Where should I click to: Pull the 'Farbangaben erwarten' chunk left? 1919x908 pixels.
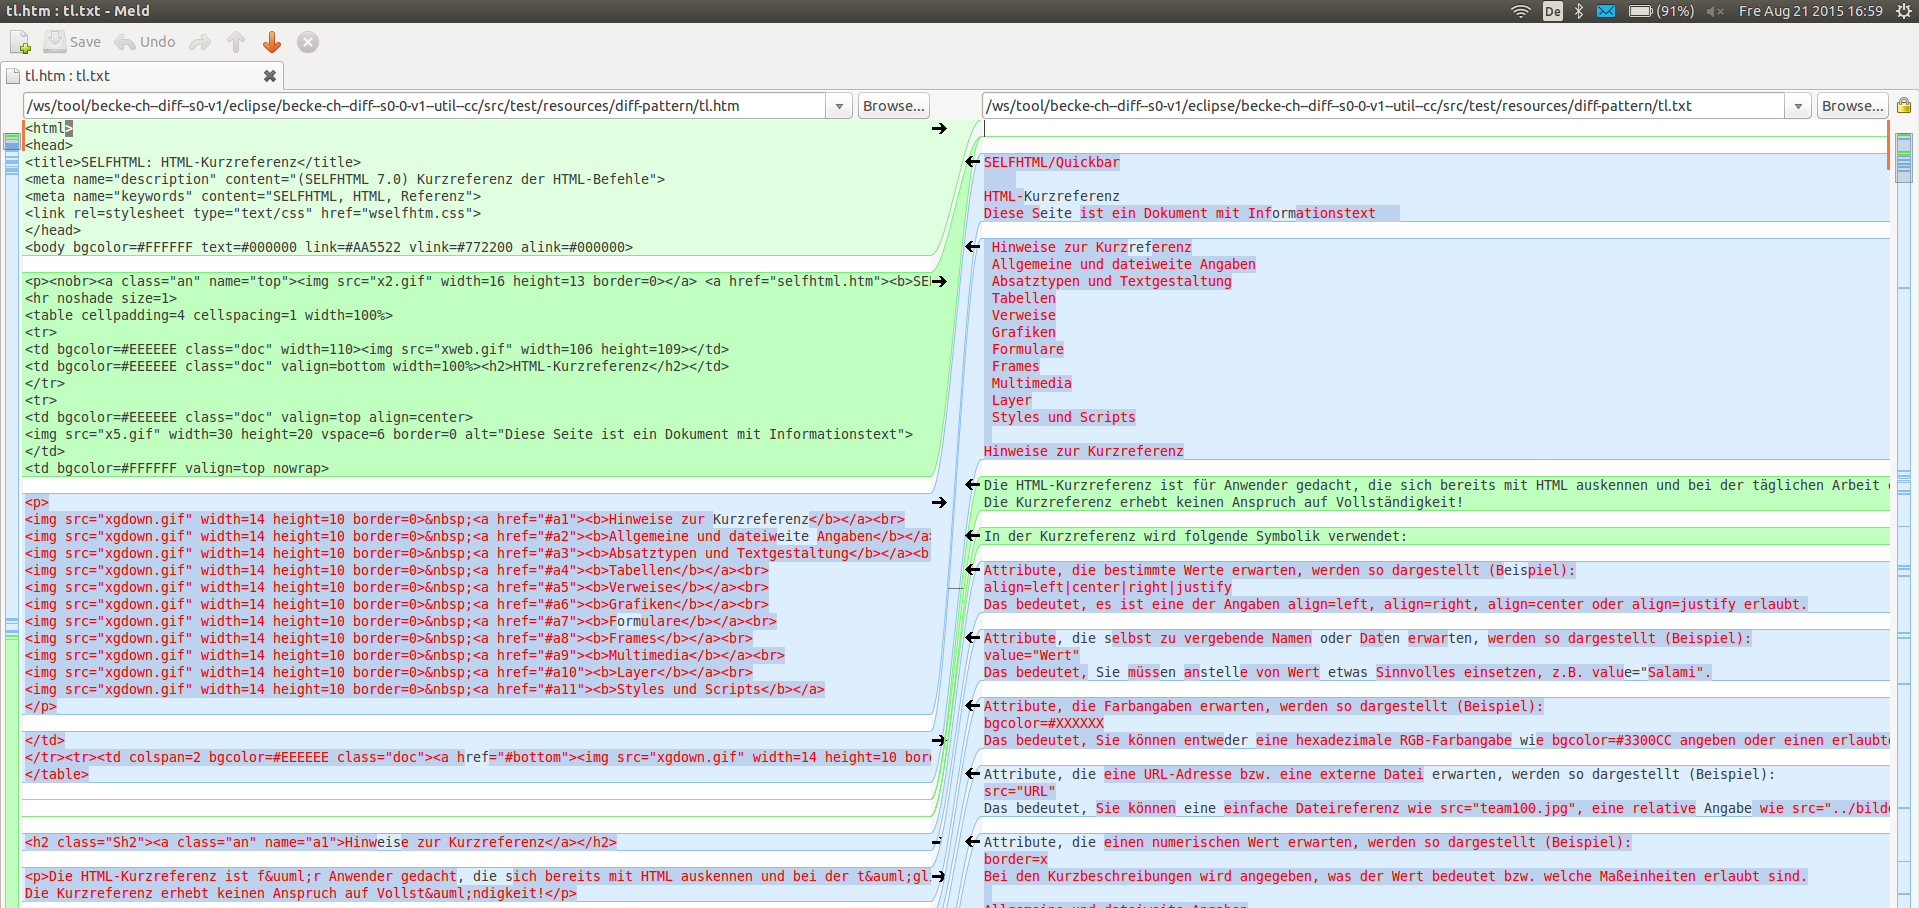click(972, 706)
